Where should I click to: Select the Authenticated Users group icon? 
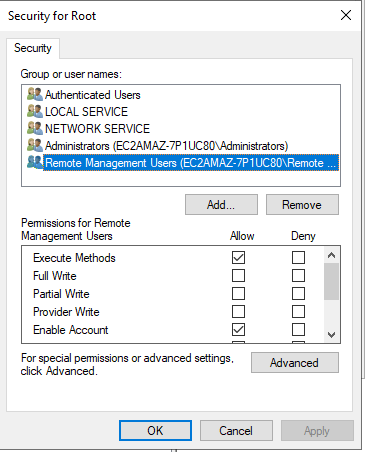35,94
